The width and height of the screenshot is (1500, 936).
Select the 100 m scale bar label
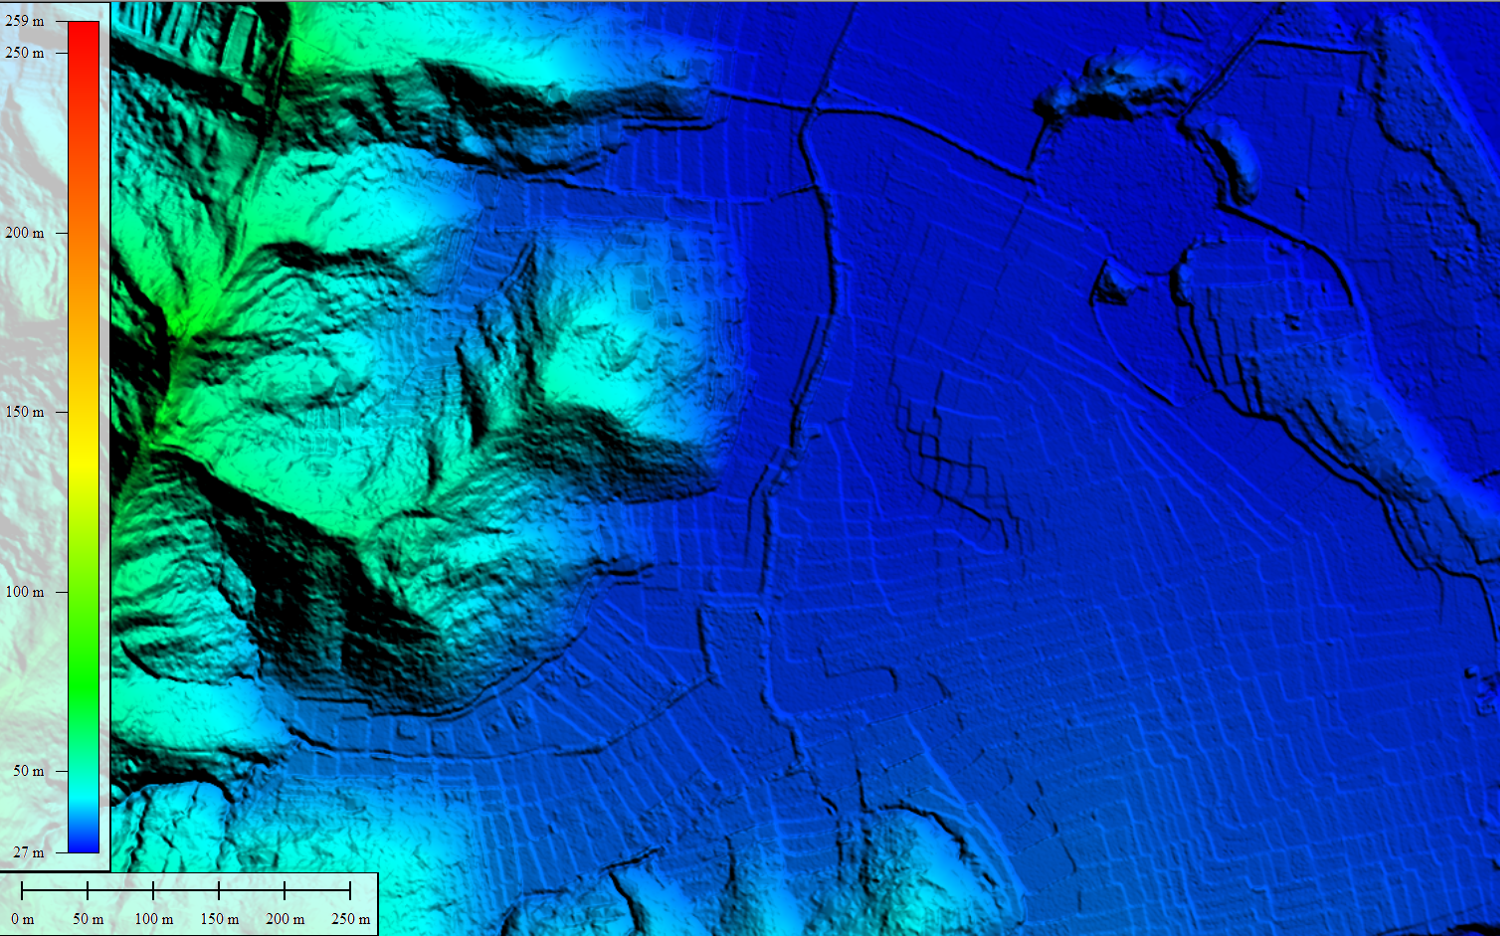[x=154, y=919]
